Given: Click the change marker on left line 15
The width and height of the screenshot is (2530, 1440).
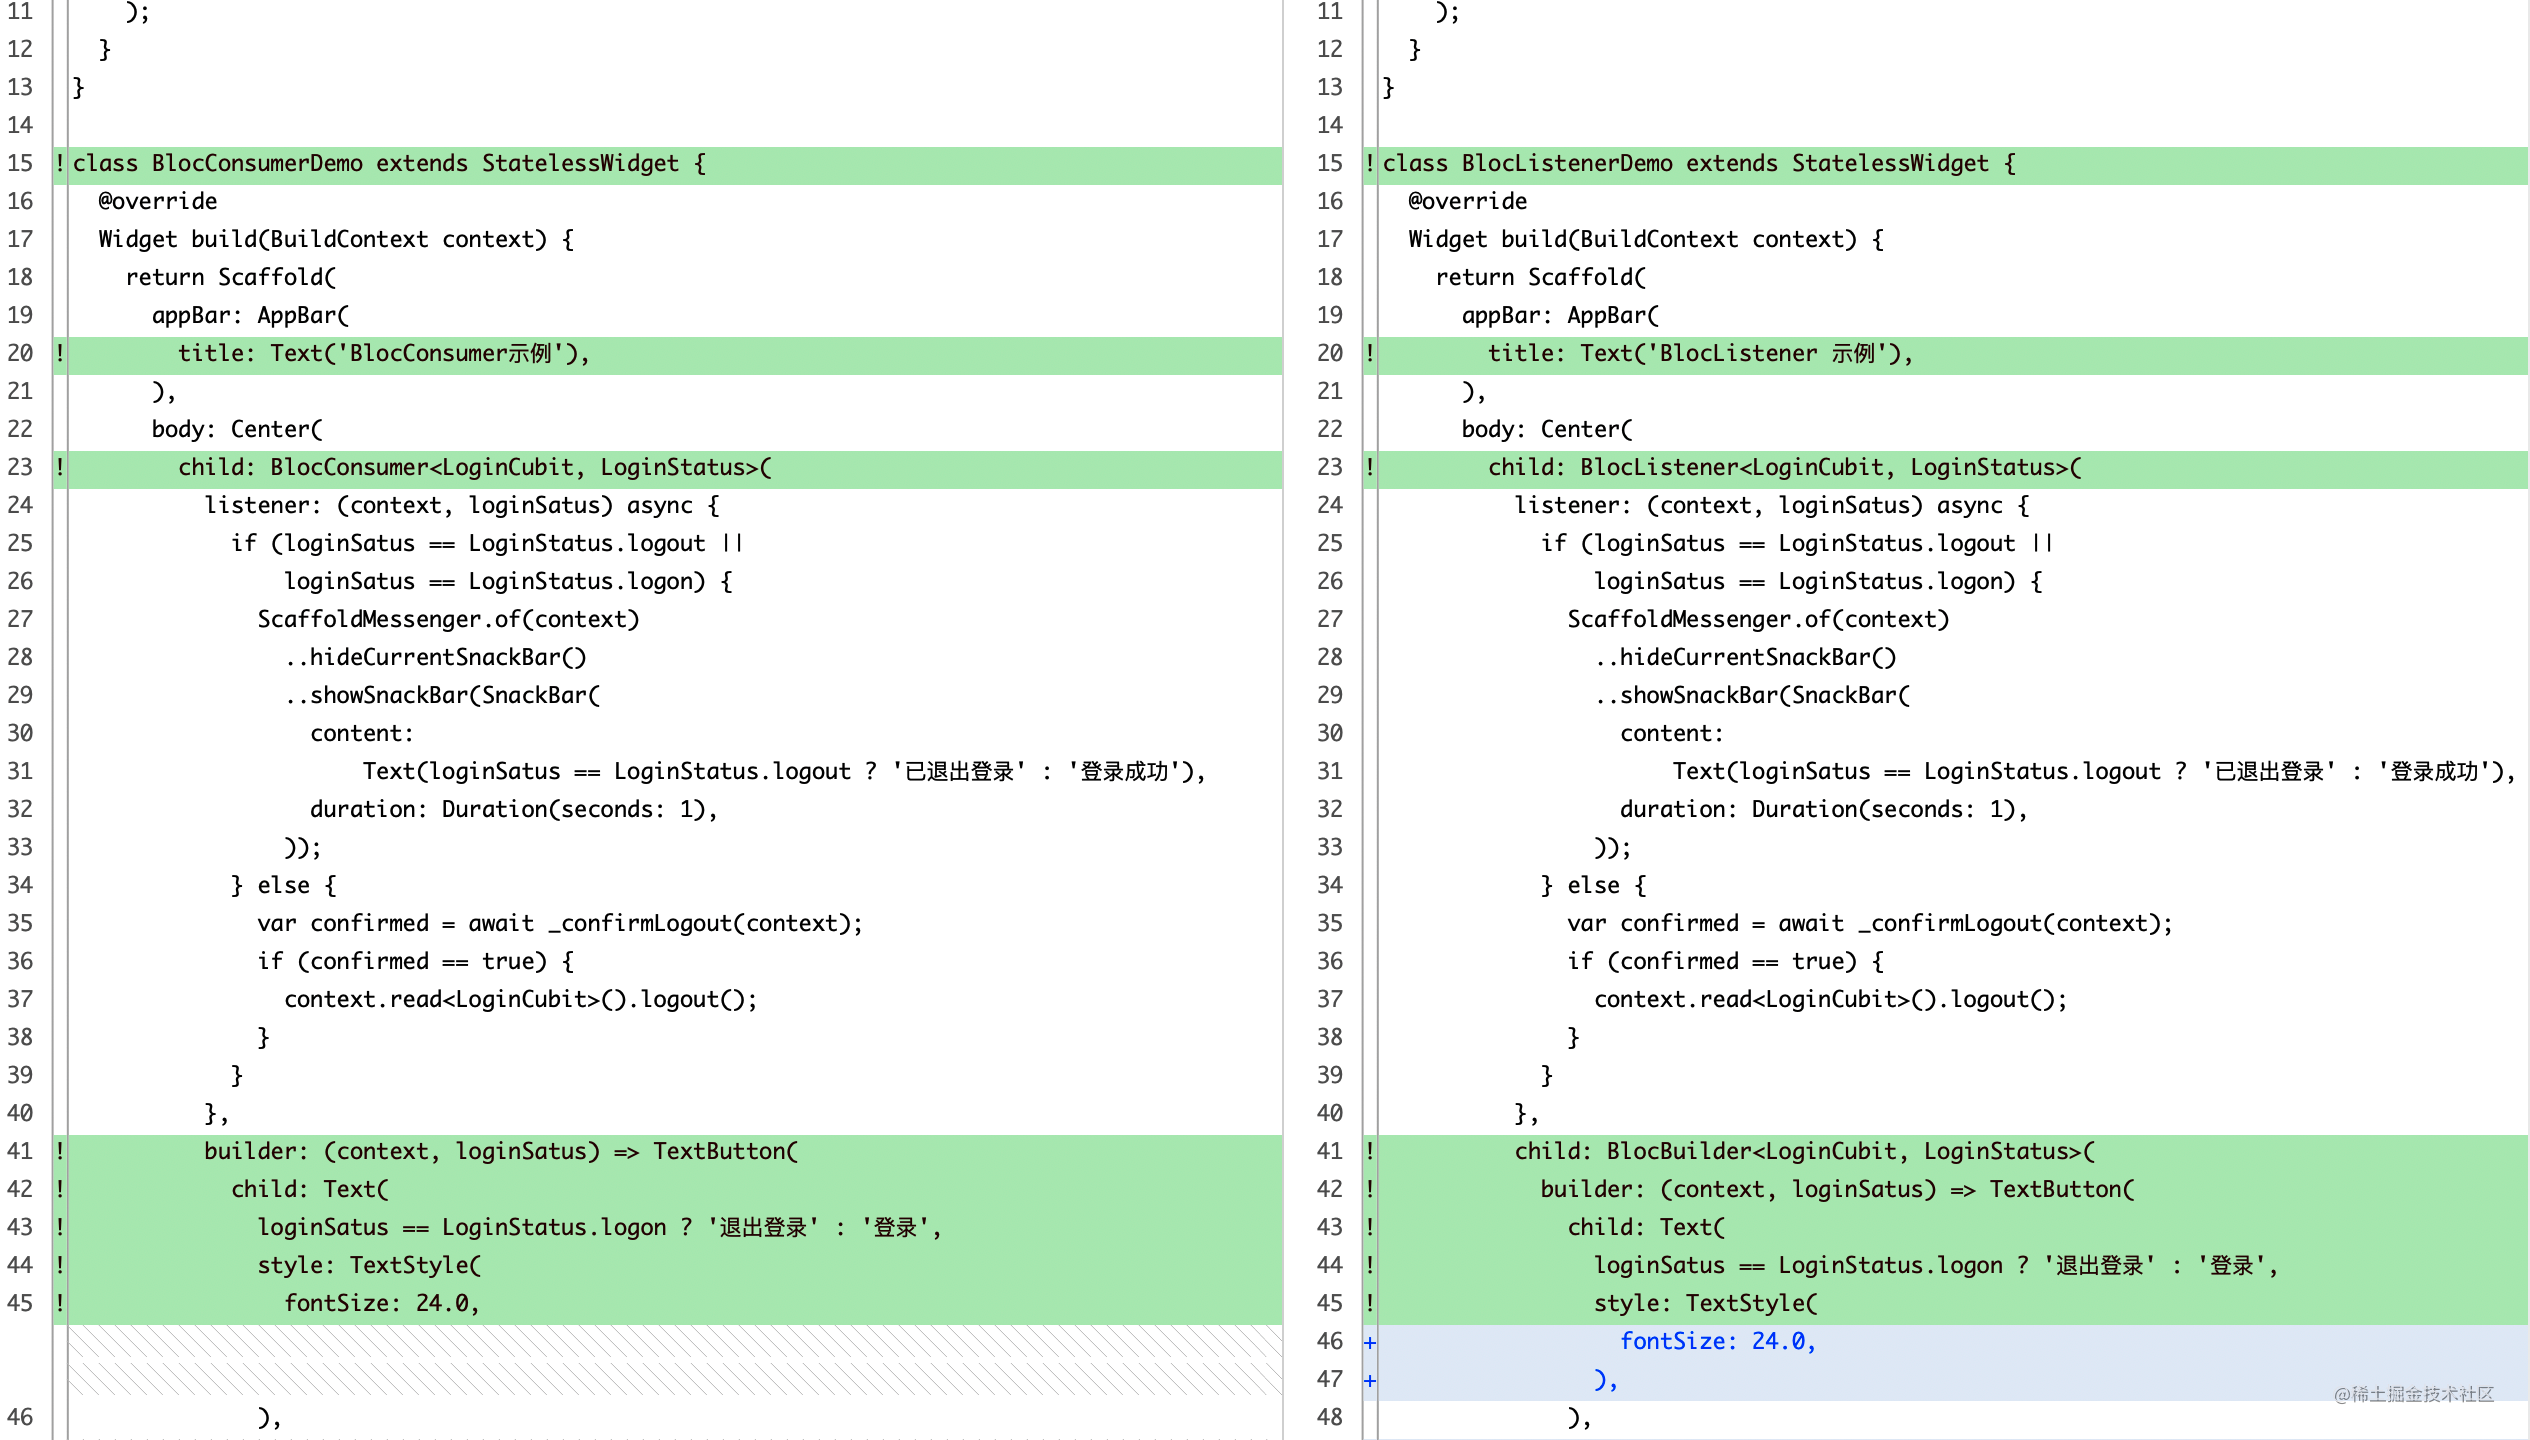Looking at the screenshot, I should [60, 163].
